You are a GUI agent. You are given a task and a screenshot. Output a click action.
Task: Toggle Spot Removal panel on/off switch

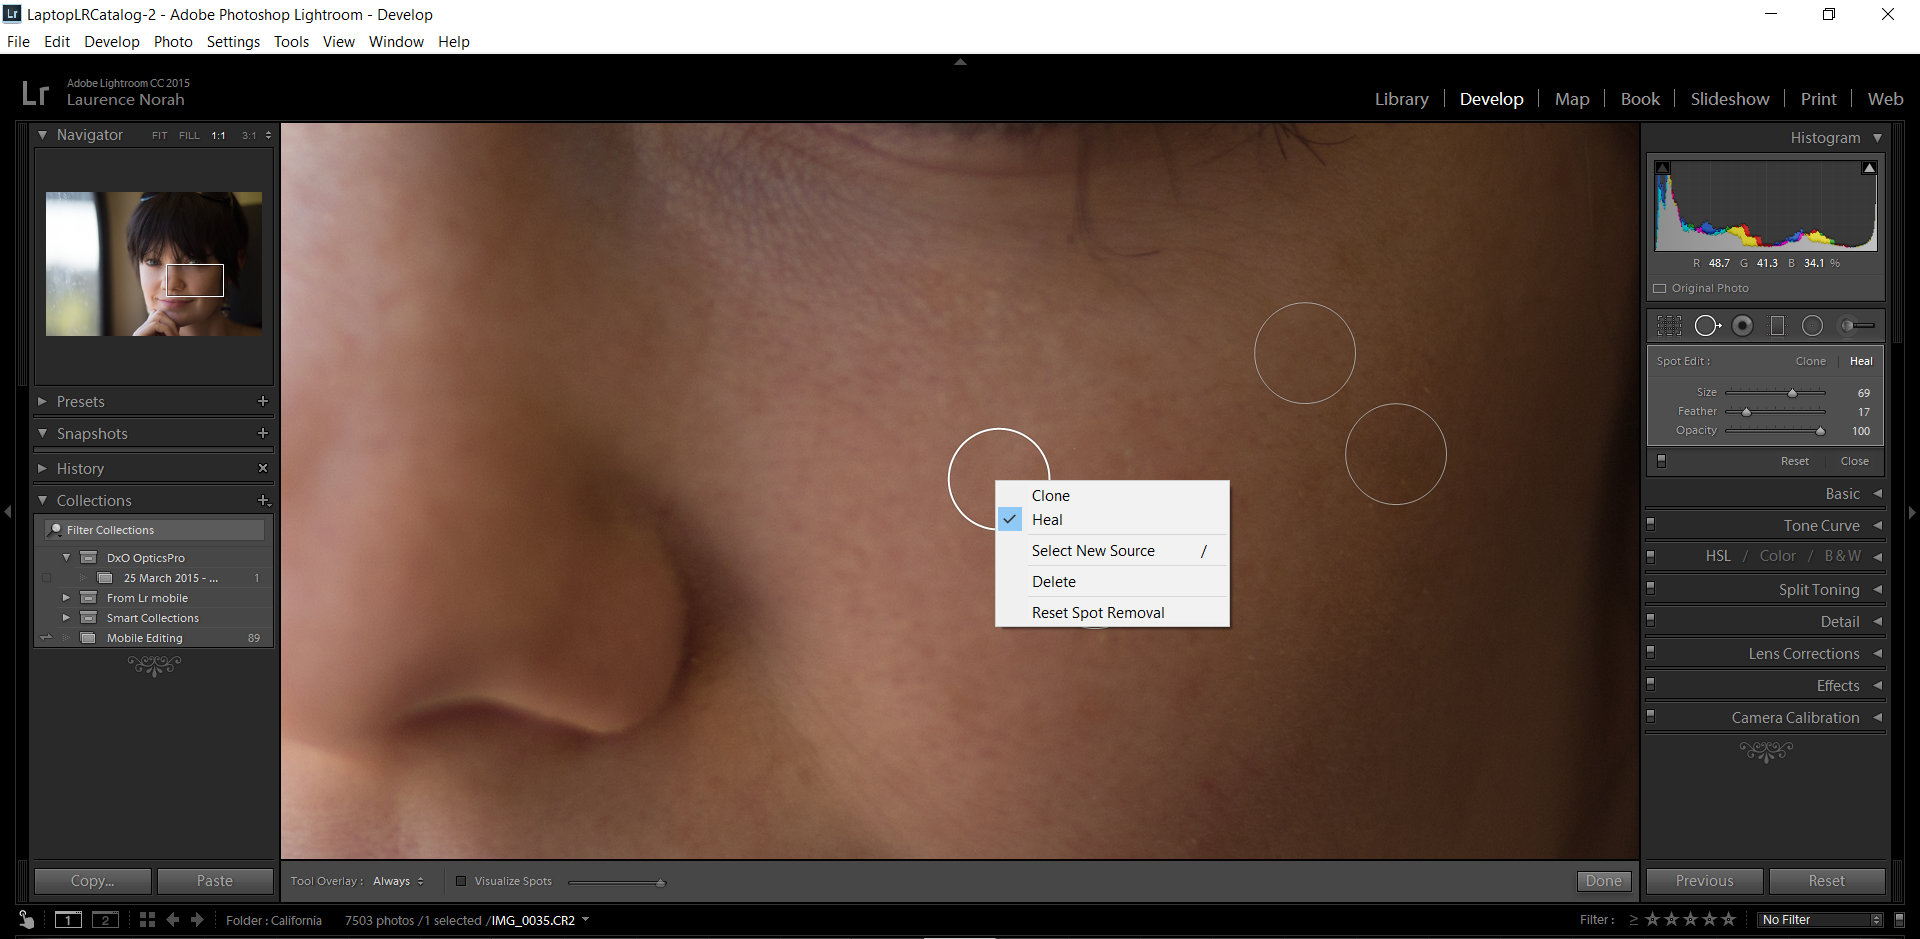pos(1662,461)
